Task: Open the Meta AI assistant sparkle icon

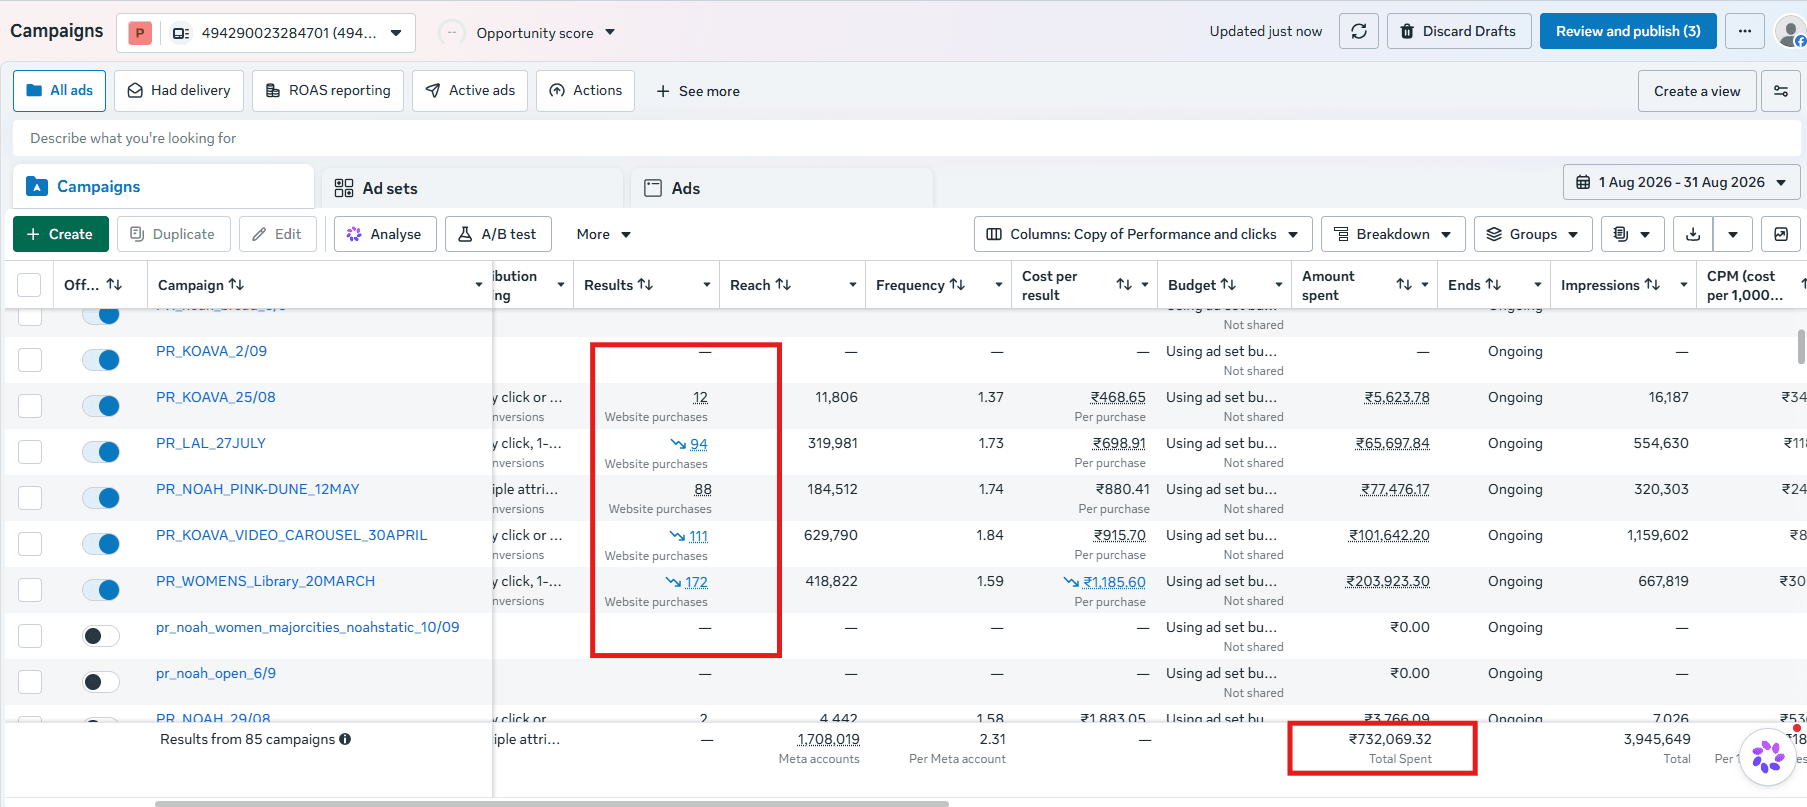Action: (1768, 757)
